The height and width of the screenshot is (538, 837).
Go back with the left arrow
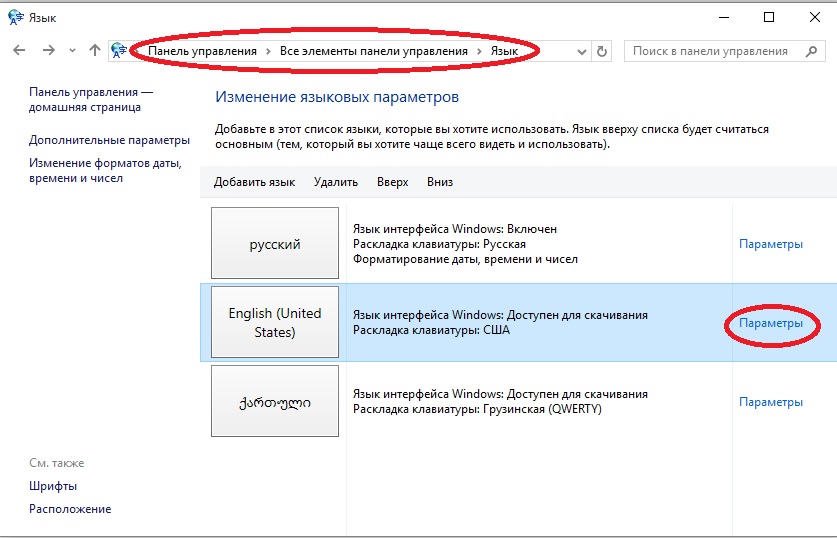(19, 50)
